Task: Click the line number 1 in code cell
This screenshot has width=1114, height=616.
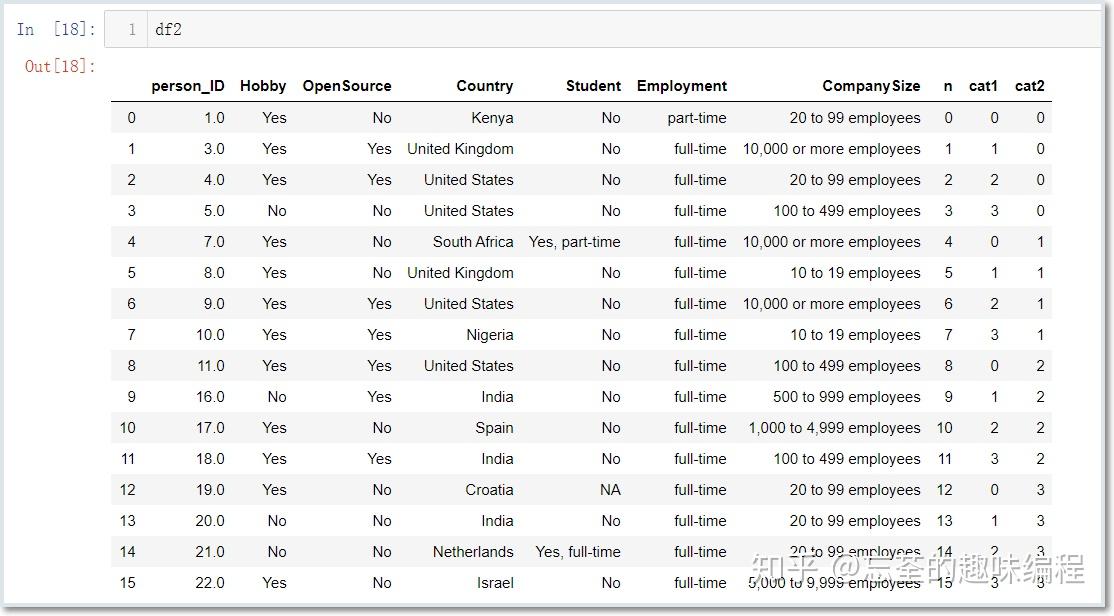Action: coord(132,29)
